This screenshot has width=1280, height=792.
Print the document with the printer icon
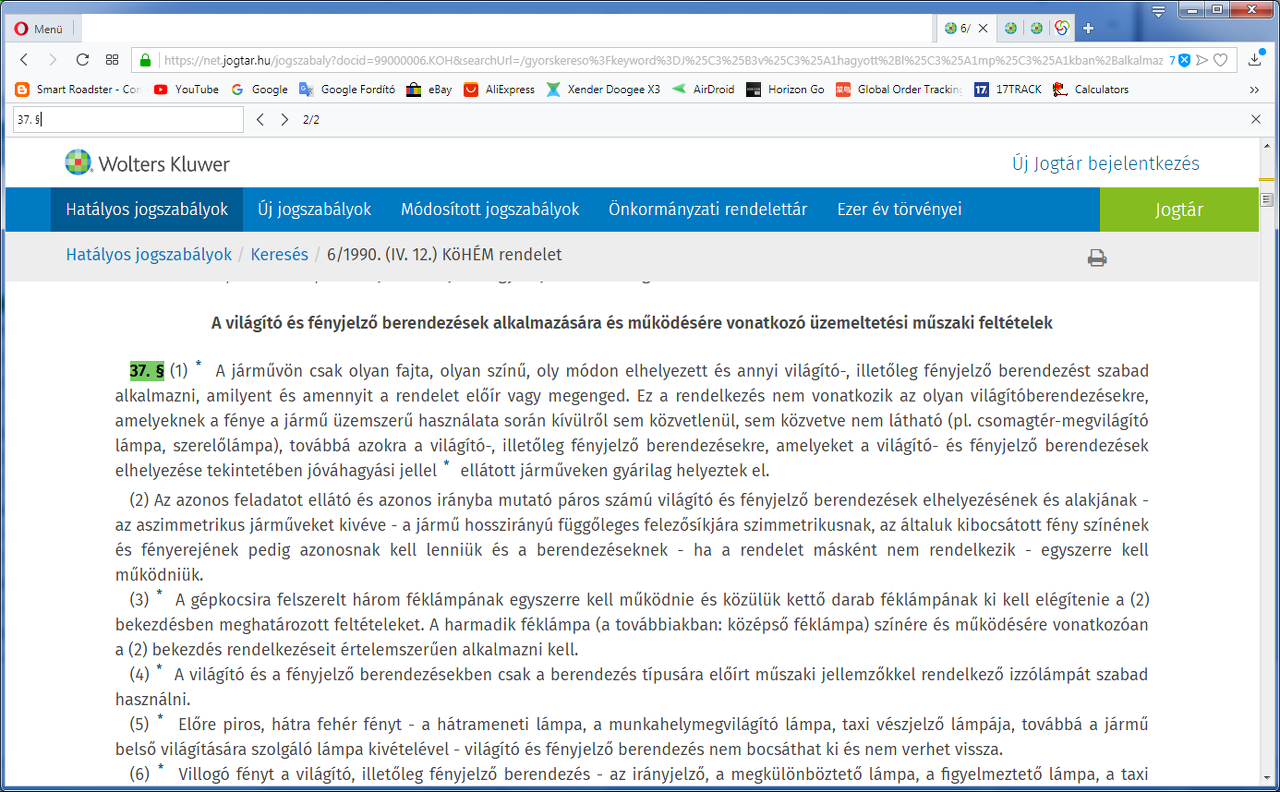1097,258
